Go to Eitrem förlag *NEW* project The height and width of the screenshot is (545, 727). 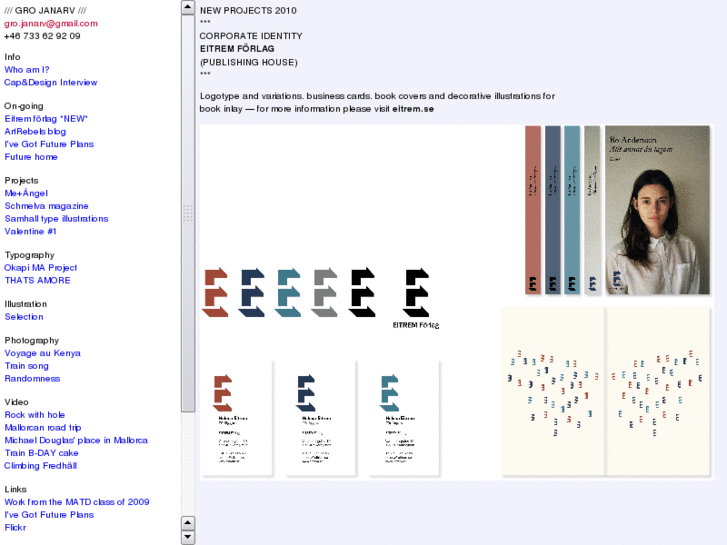coord(46,119)
